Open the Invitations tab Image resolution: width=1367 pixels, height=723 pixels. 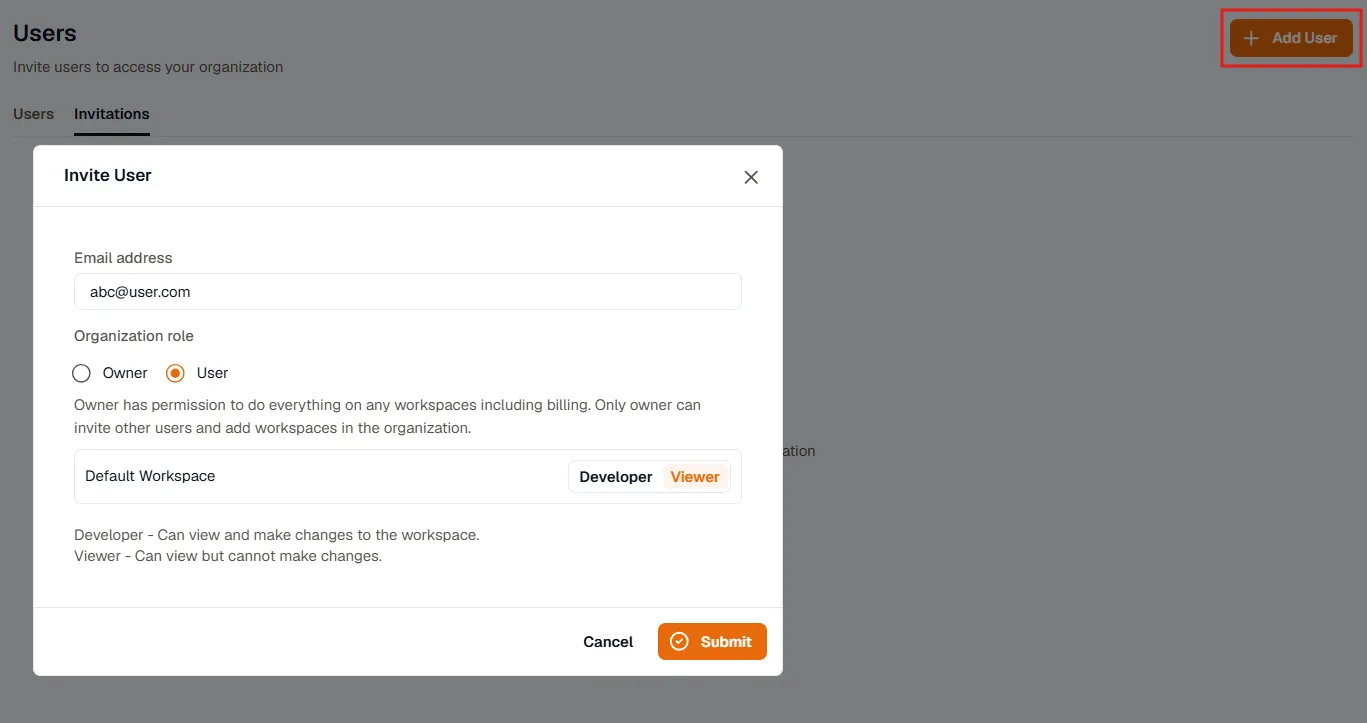click(x=112, y=114)
